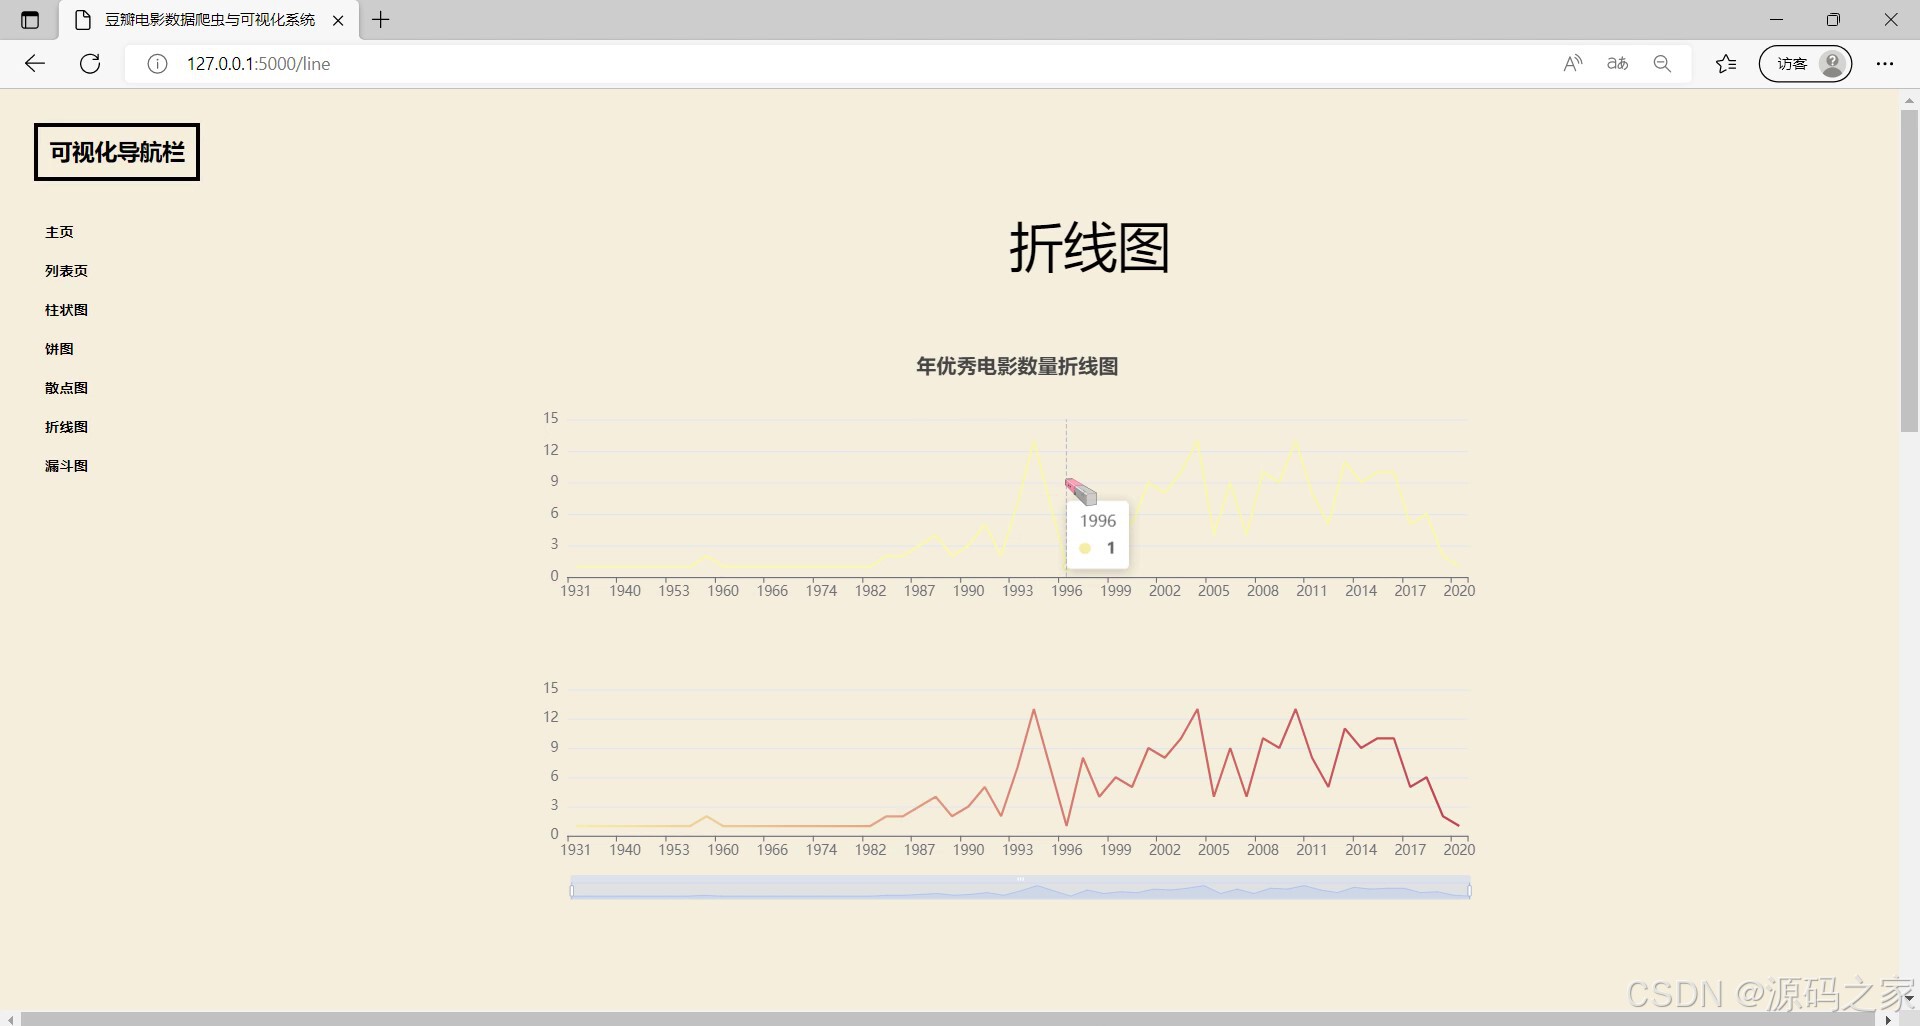This screenshot has height=1026, width=1920.
Task: Click the browser back navigation arrow
Action: pos(35,63)
